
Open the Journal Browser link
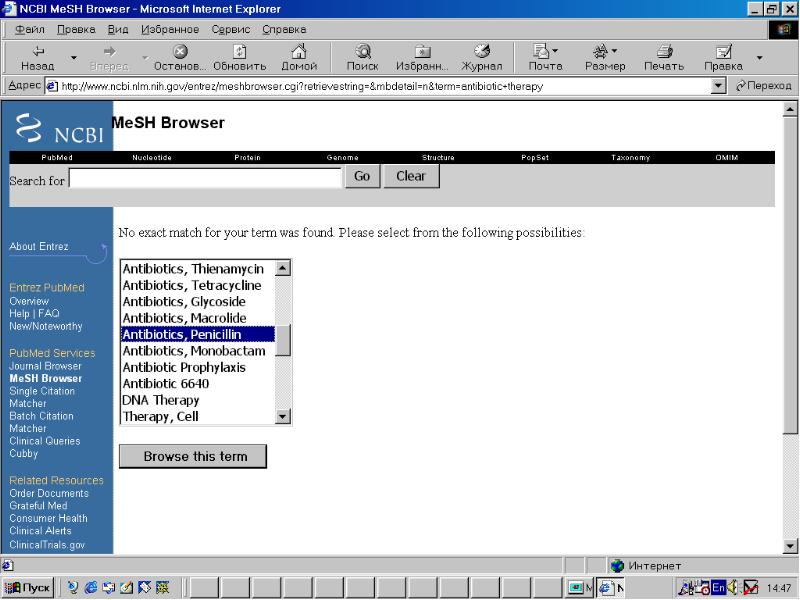pyautogui.click(x=45, y=366)
